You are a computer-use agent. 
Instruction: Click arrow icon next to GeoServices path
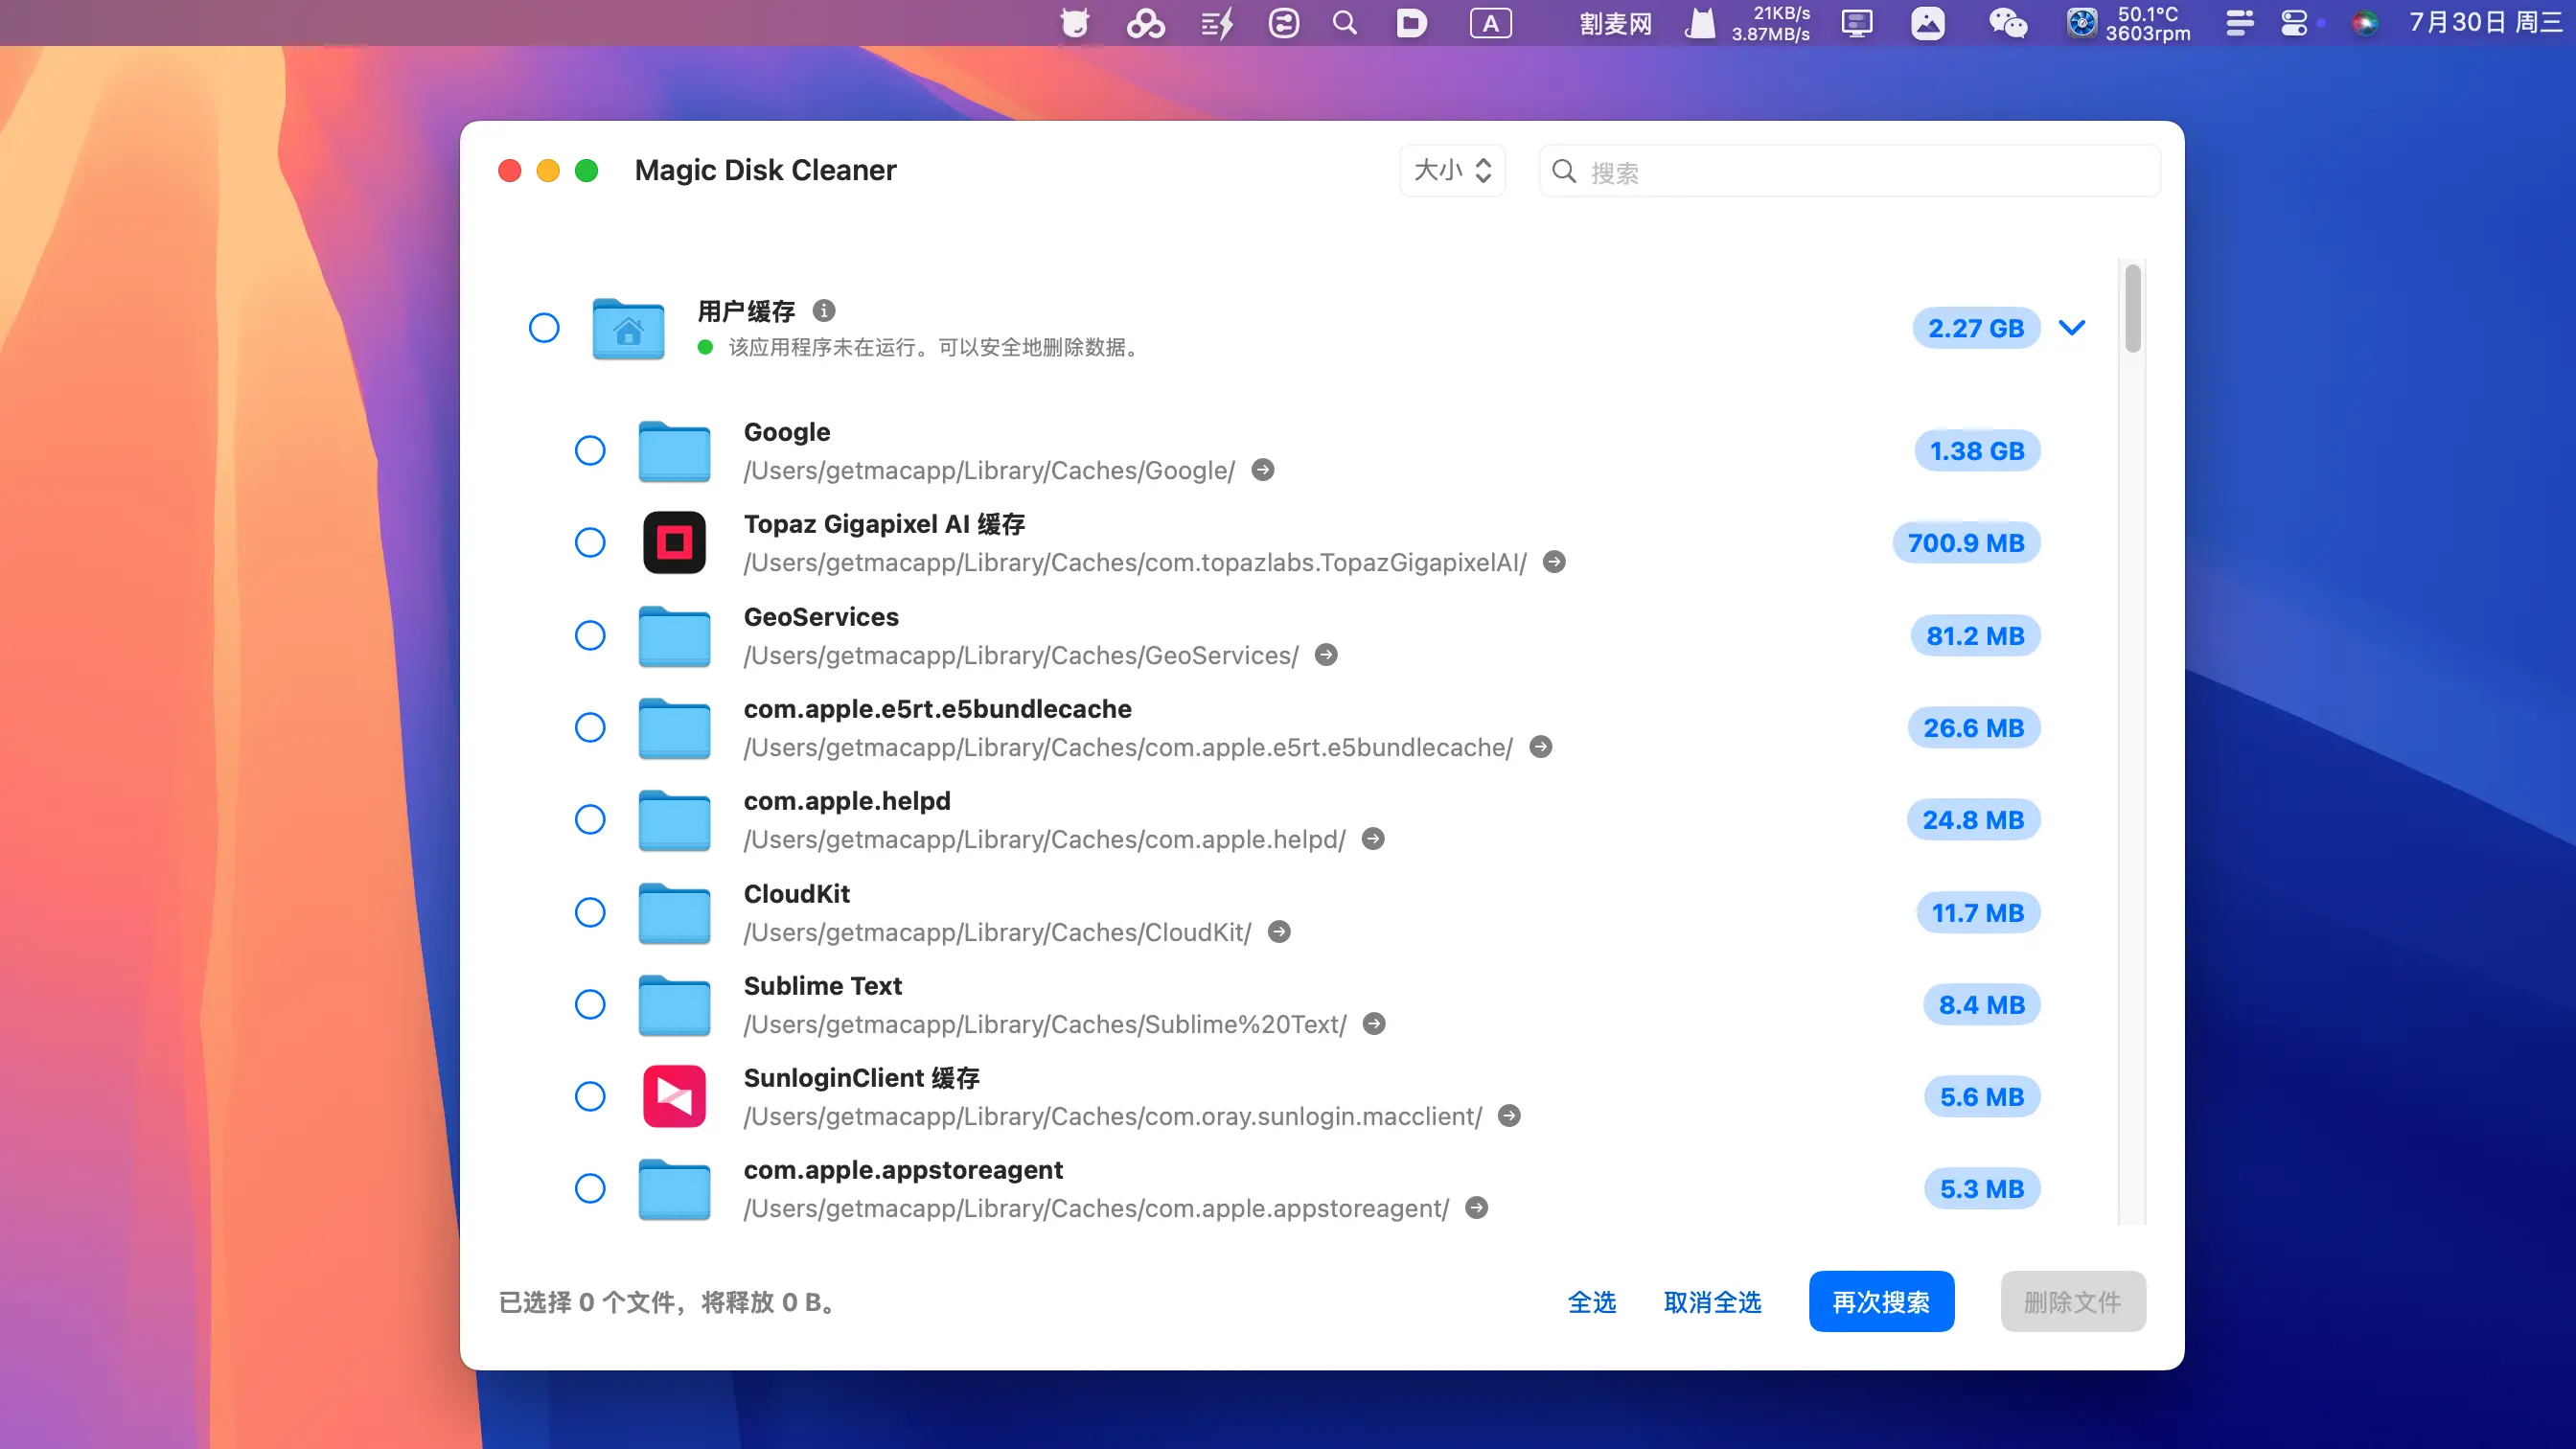coord(1326,655)
